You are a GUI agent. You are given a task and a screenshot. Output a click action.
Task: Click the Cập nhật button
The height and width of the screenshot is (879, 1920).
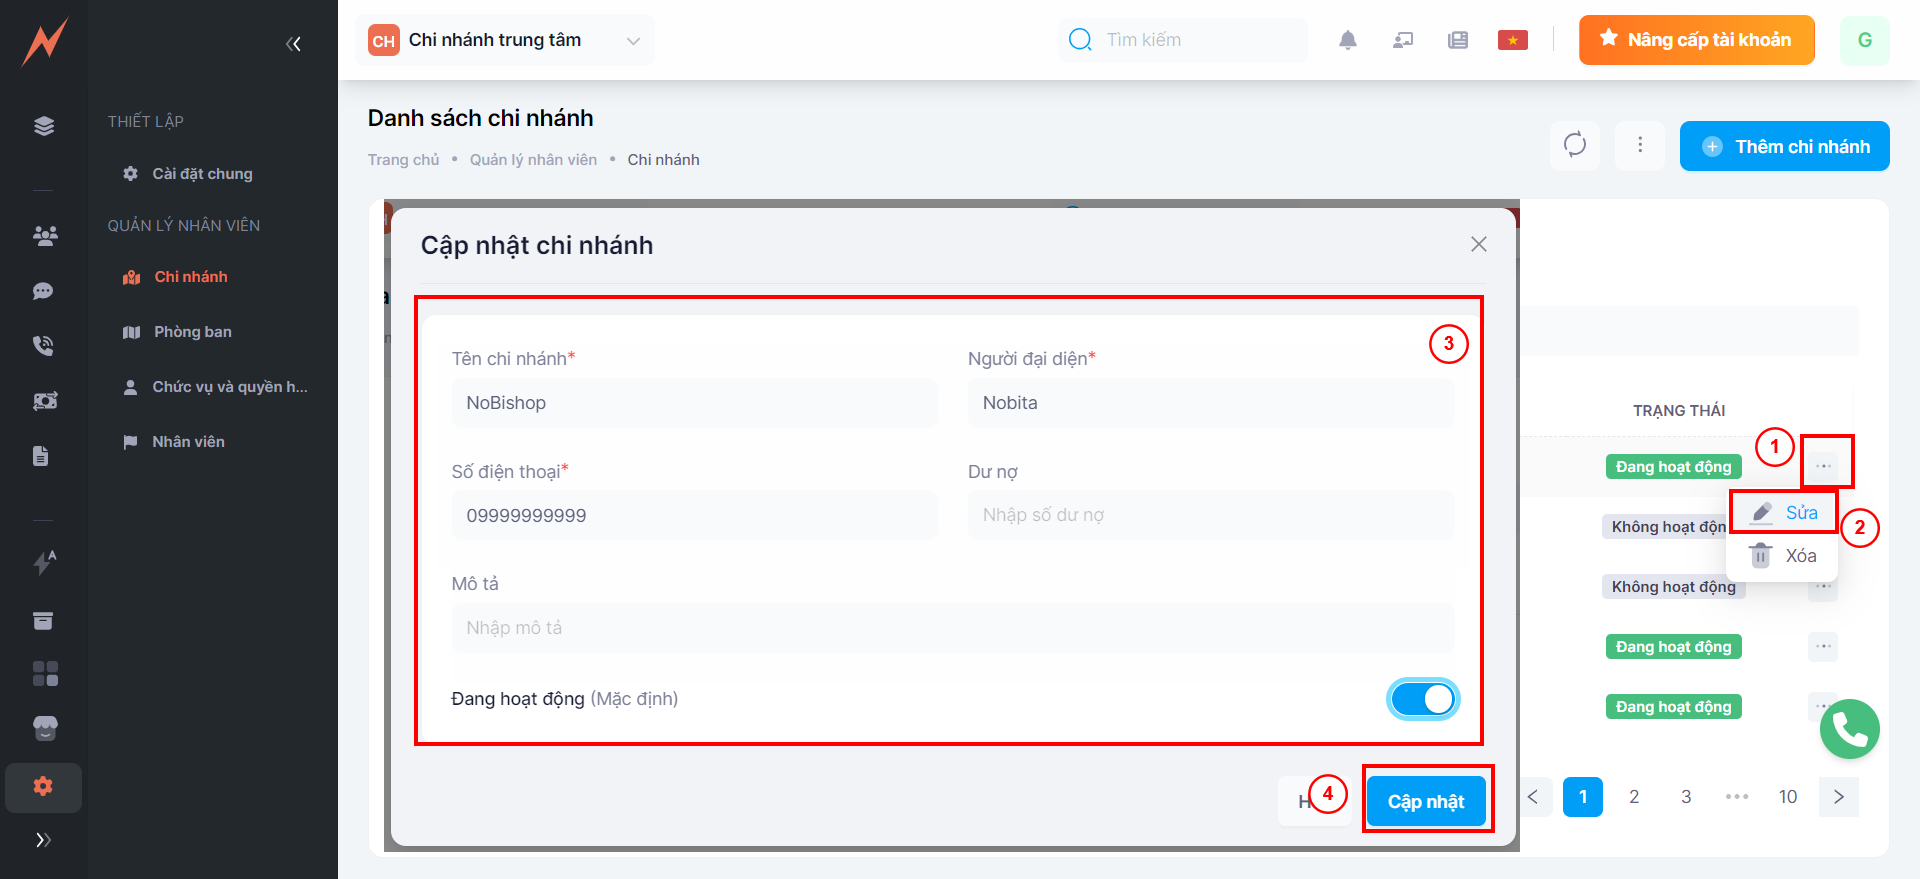pos(1426,801)
